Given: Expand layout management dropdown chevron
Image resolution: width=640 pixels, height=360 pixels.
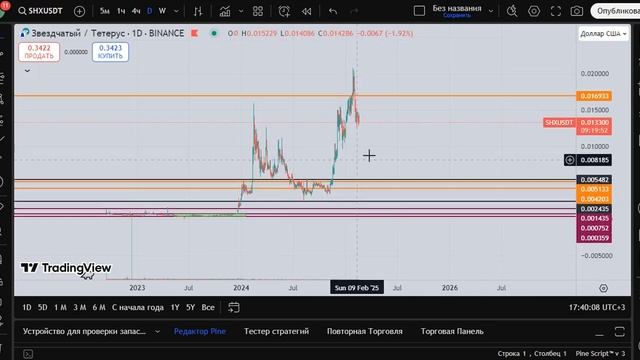Looking at the screenshot, I should (x=491, y=11).
